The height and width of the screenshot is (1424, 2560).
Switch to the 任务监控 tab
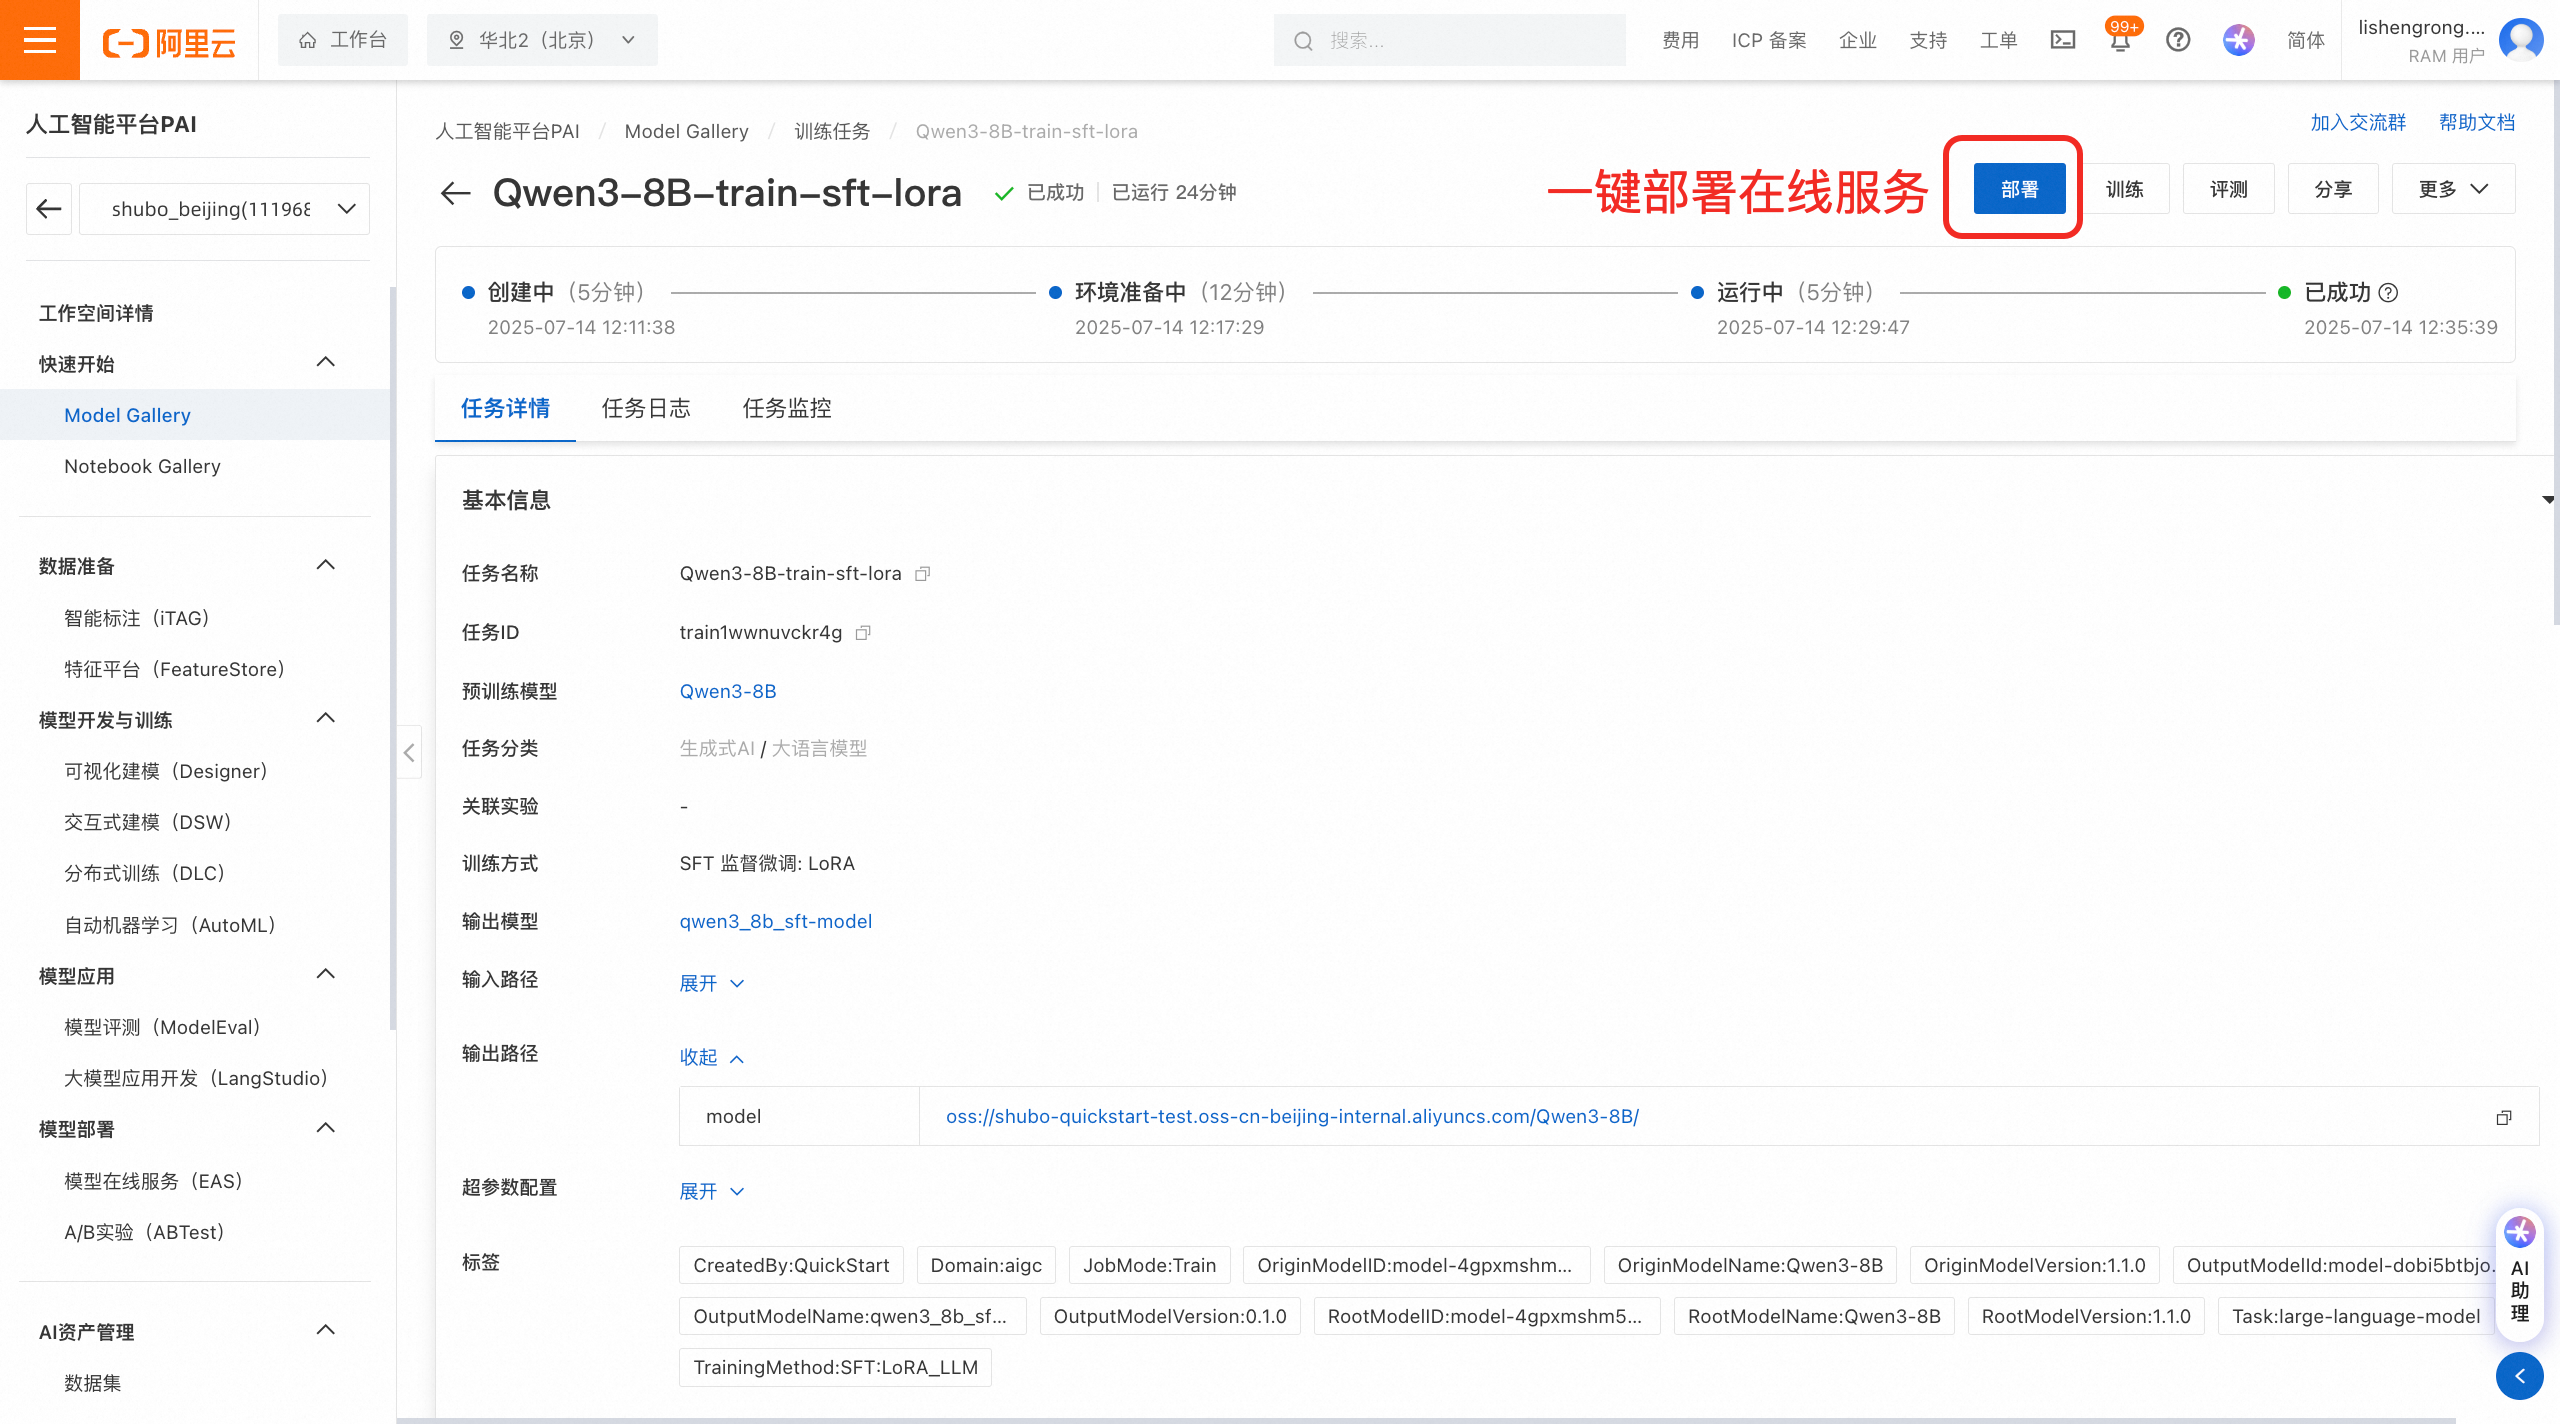pos(787,408)
